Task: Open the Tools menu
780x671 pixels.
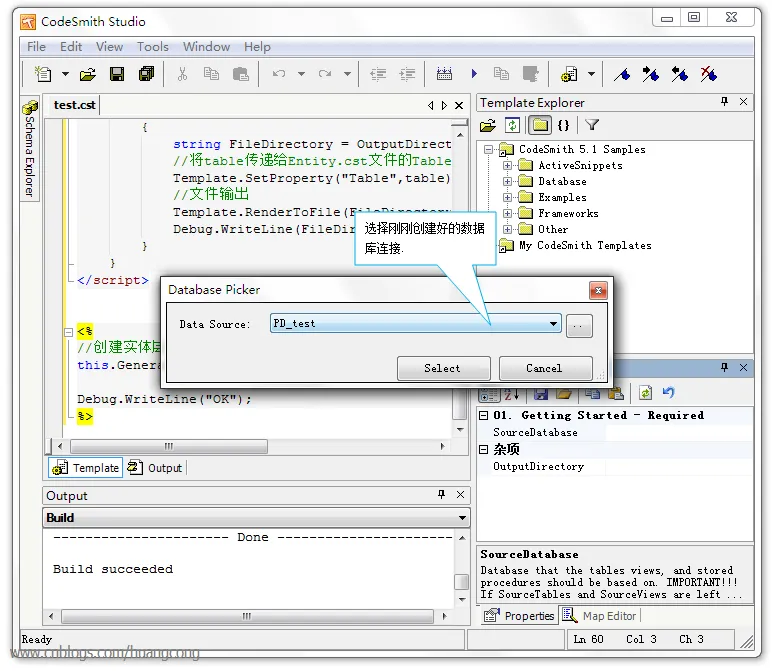Action: coord(152,46)
